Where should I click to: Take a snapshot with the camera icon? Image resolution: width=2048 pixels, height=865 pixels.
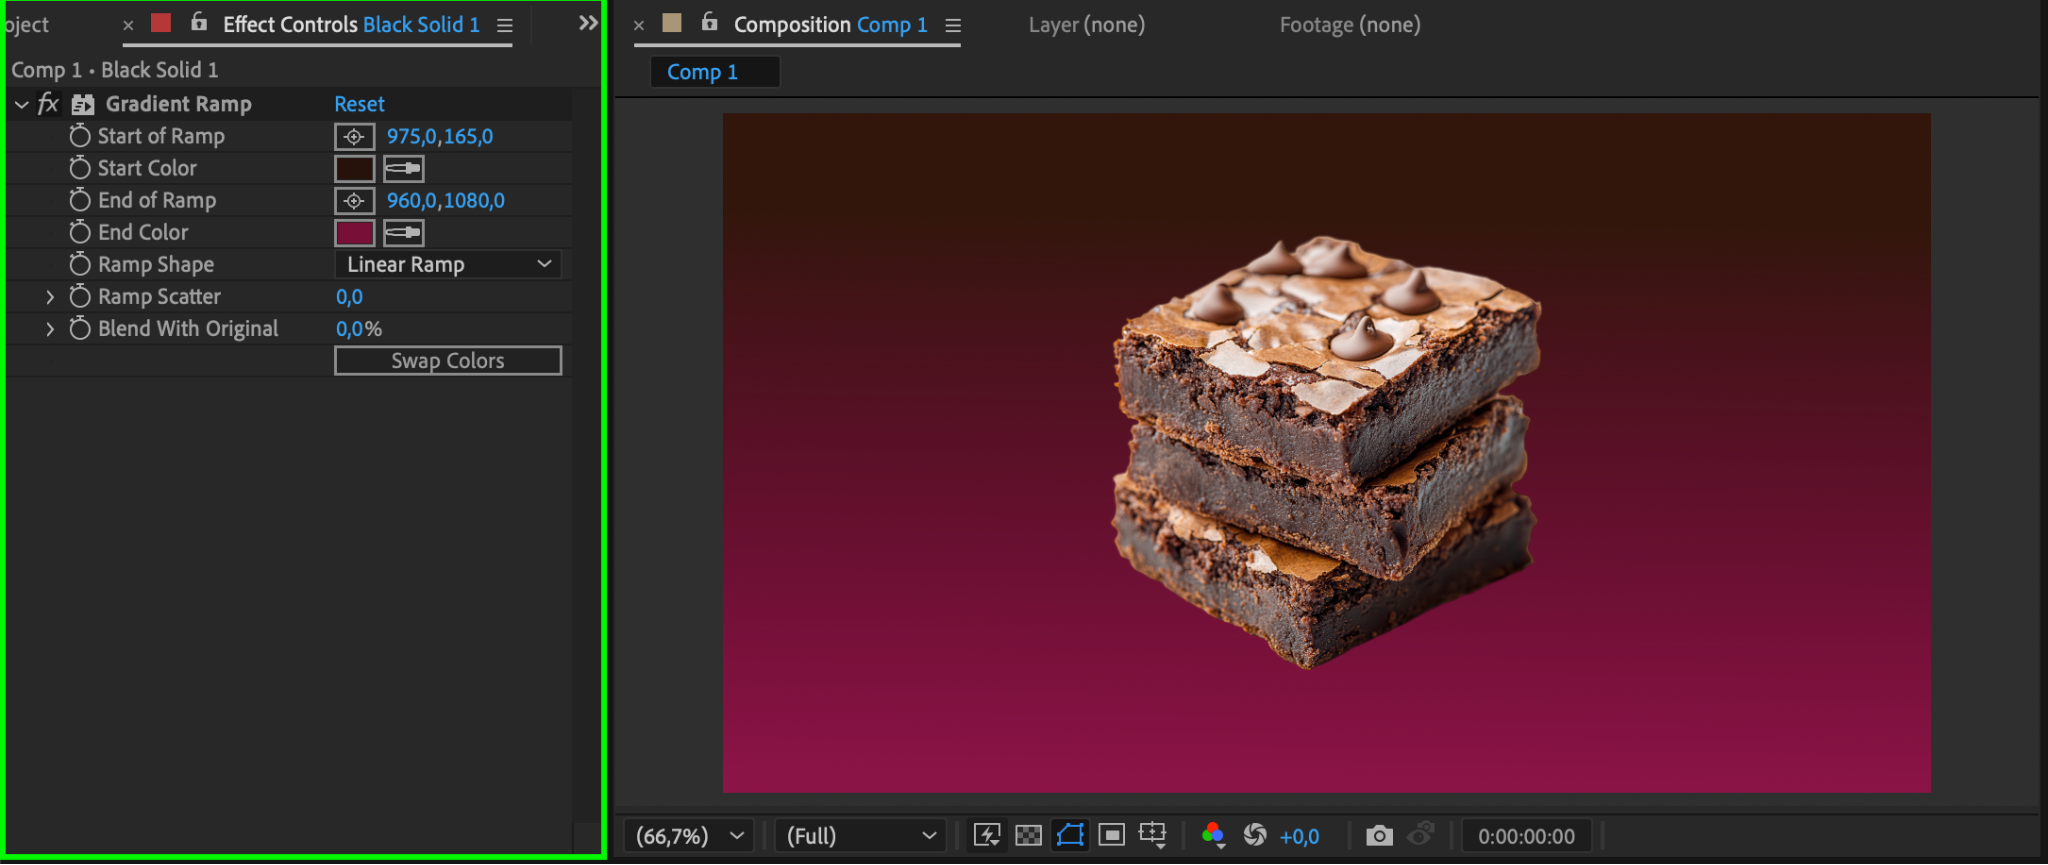[x=1379, y=836]
